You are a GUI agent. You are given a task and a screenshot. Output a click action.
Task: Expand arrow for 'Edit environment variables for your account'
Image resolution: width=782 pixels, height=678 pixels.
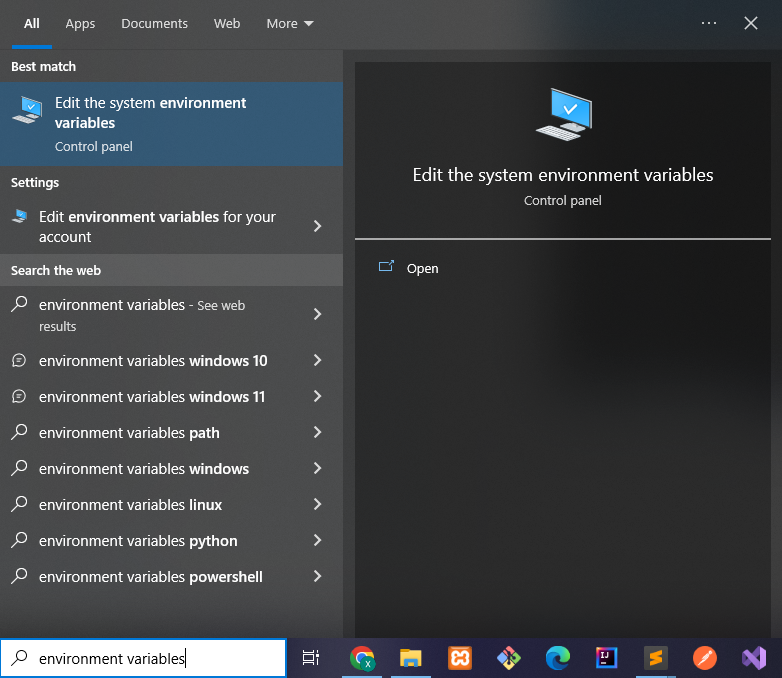coord(317,226)
